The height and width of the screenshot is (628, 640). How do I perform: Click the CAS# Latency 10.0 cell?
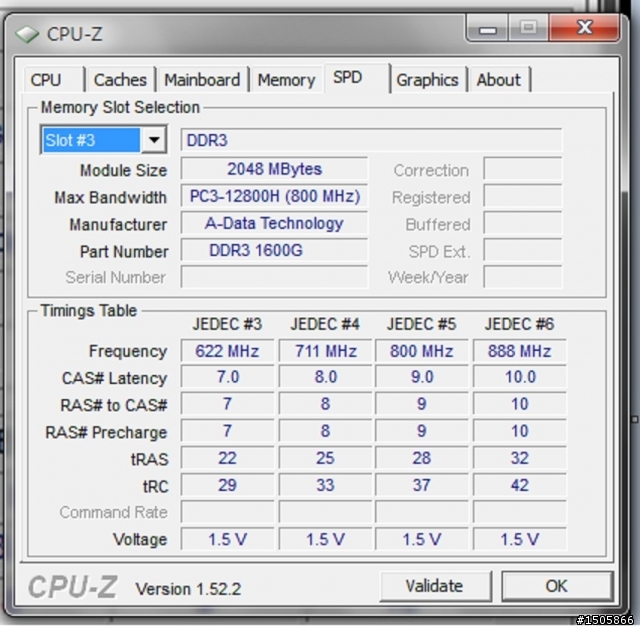pyautogui.click(x=520, y=377)
